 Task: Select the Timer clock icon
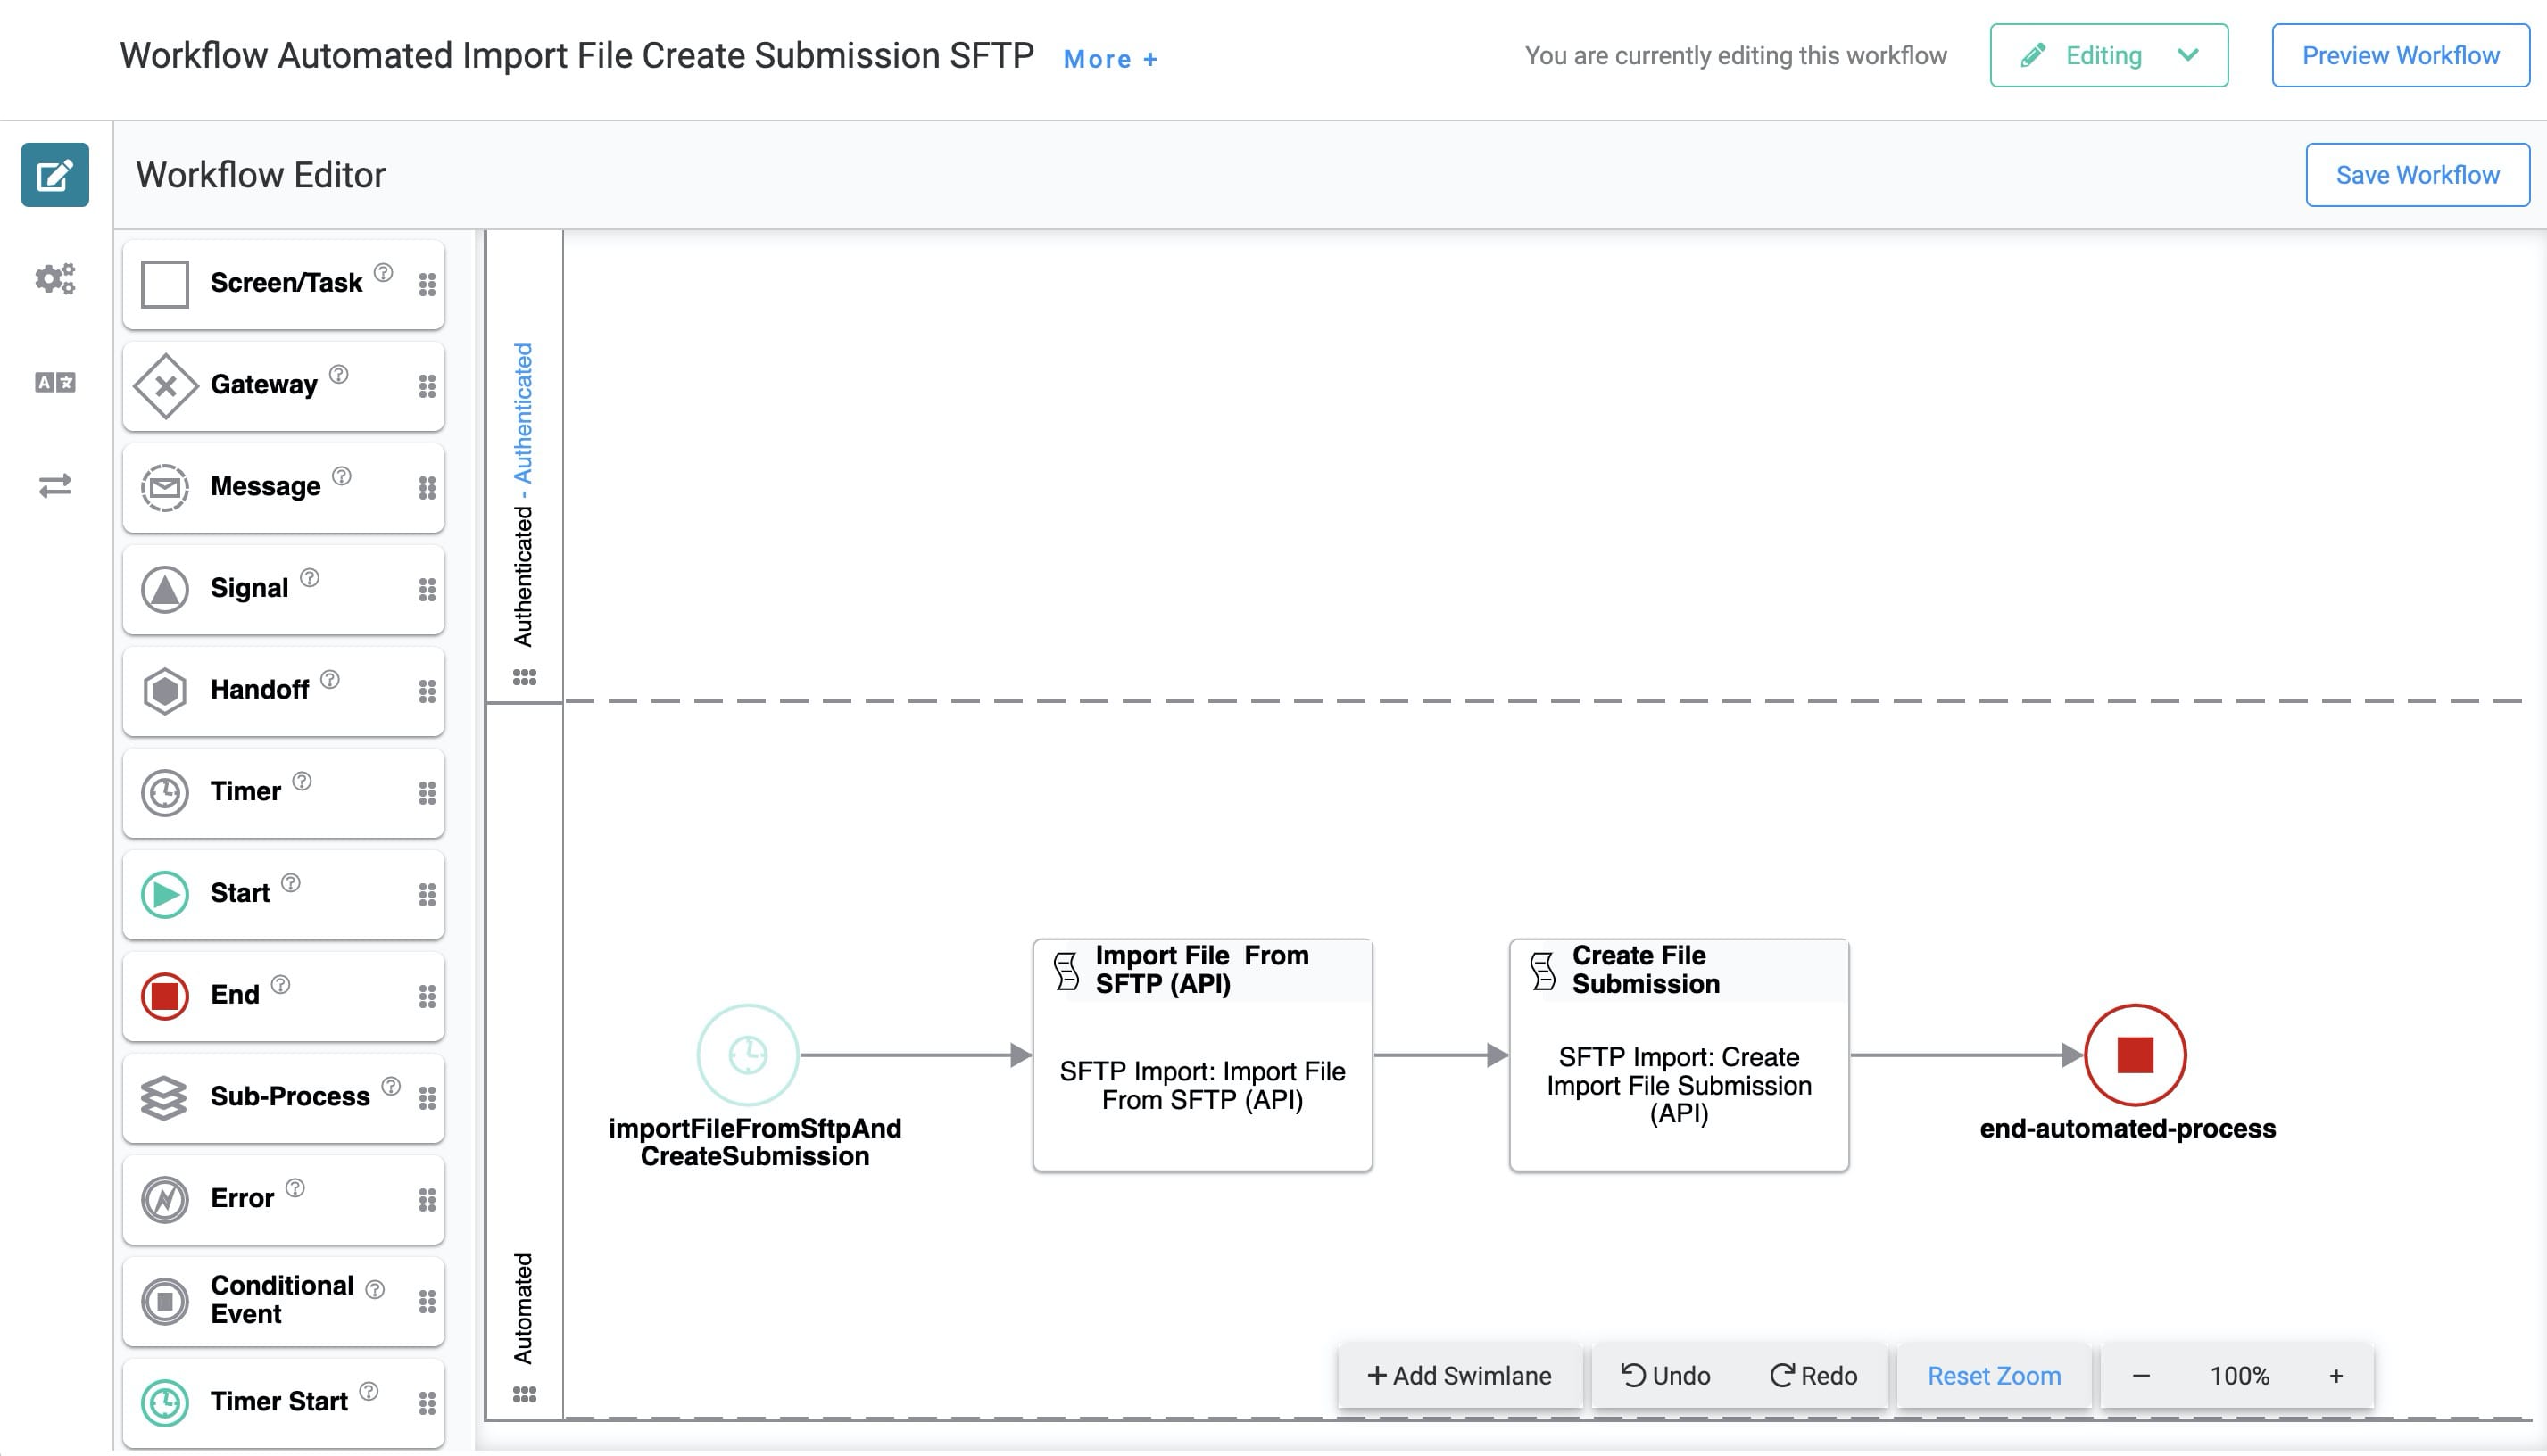[x=165, y=793]
